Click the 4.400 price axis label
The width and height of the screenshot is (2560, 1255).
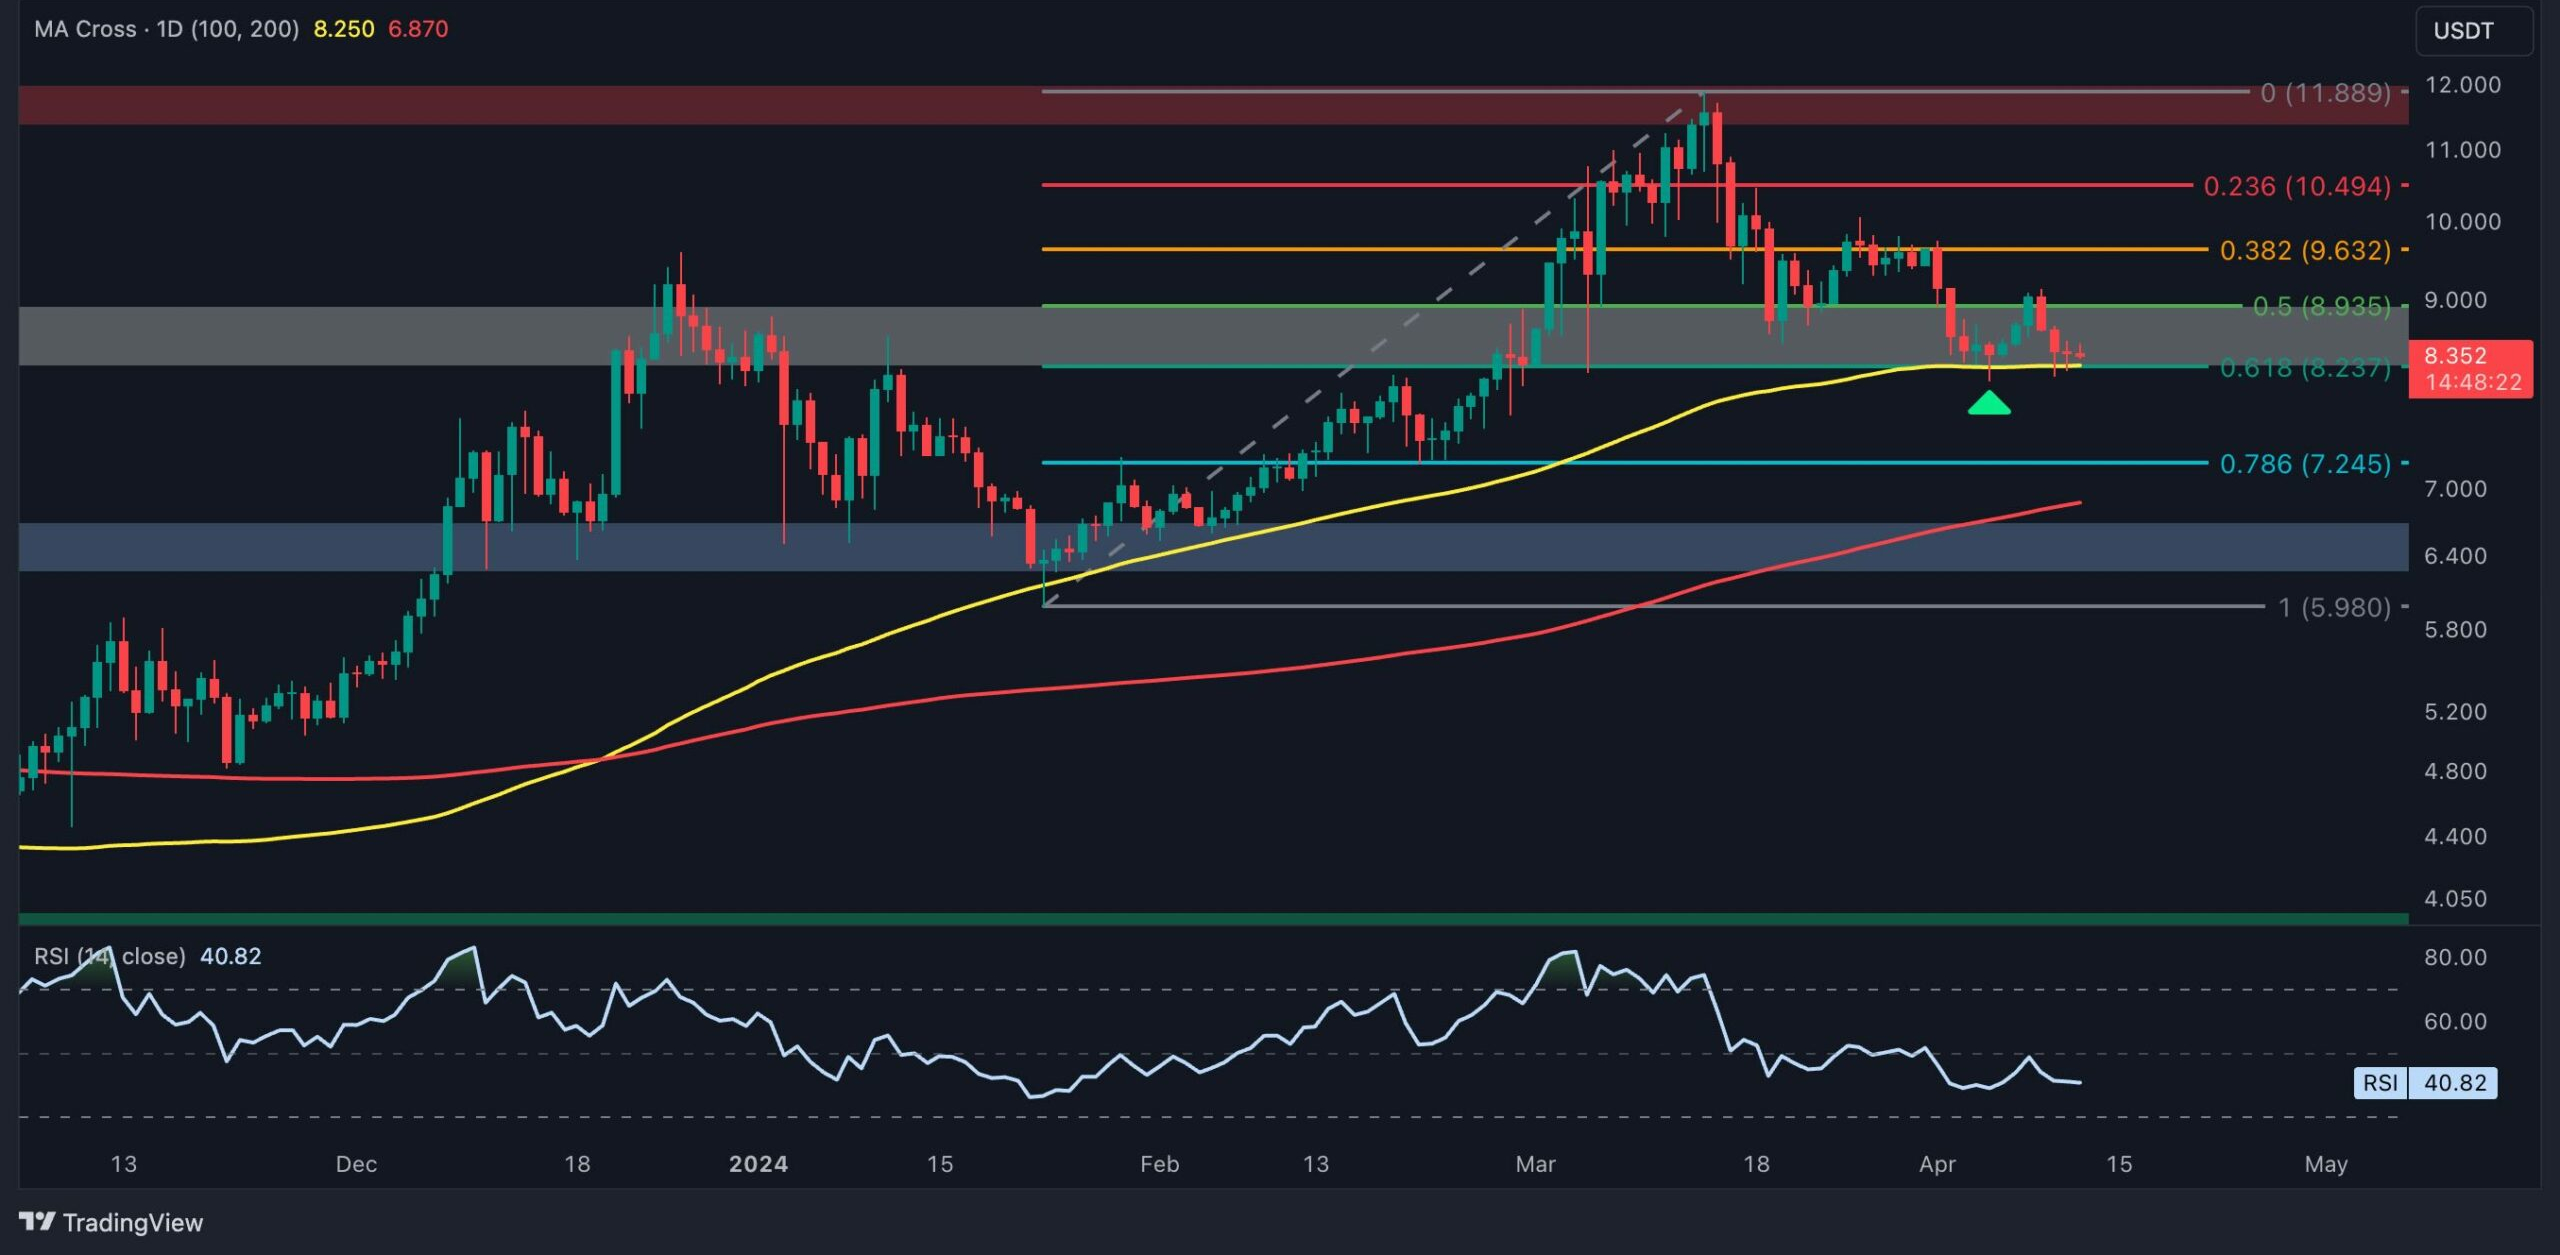coord(2455,836)
